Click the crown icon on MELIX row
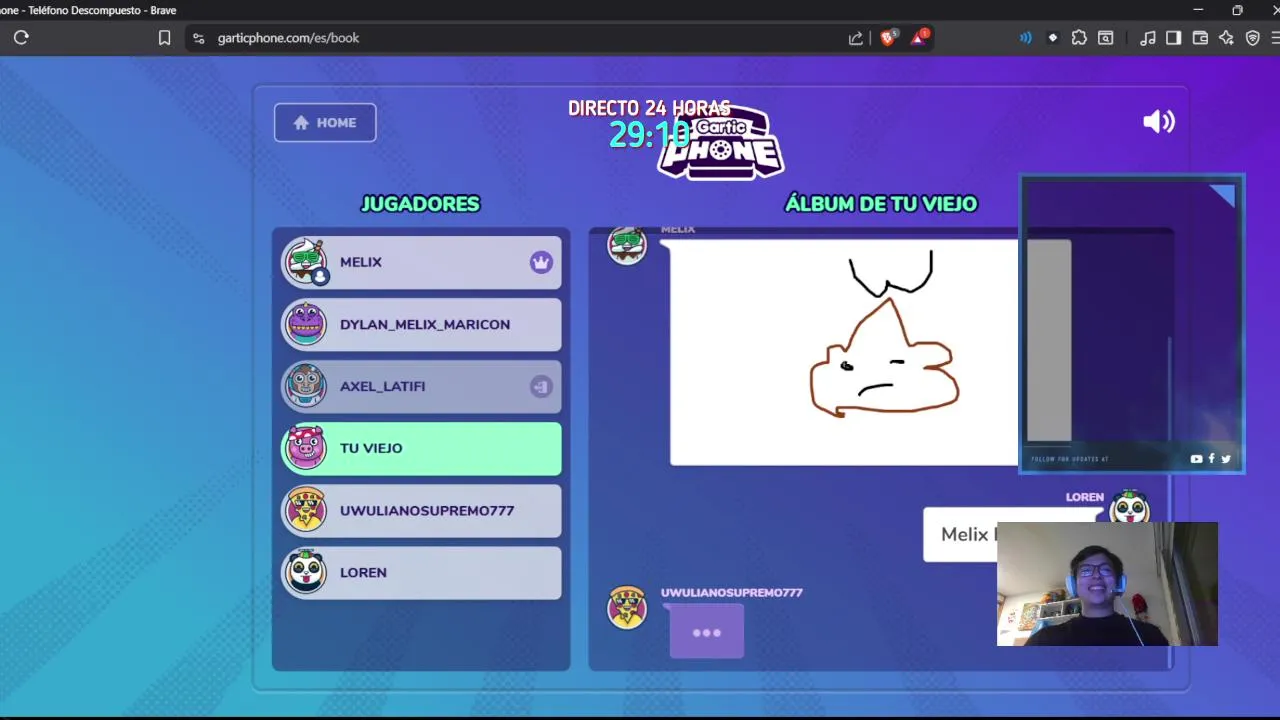1280x720 pixels. pyautogui.click(x=541, y=263)
